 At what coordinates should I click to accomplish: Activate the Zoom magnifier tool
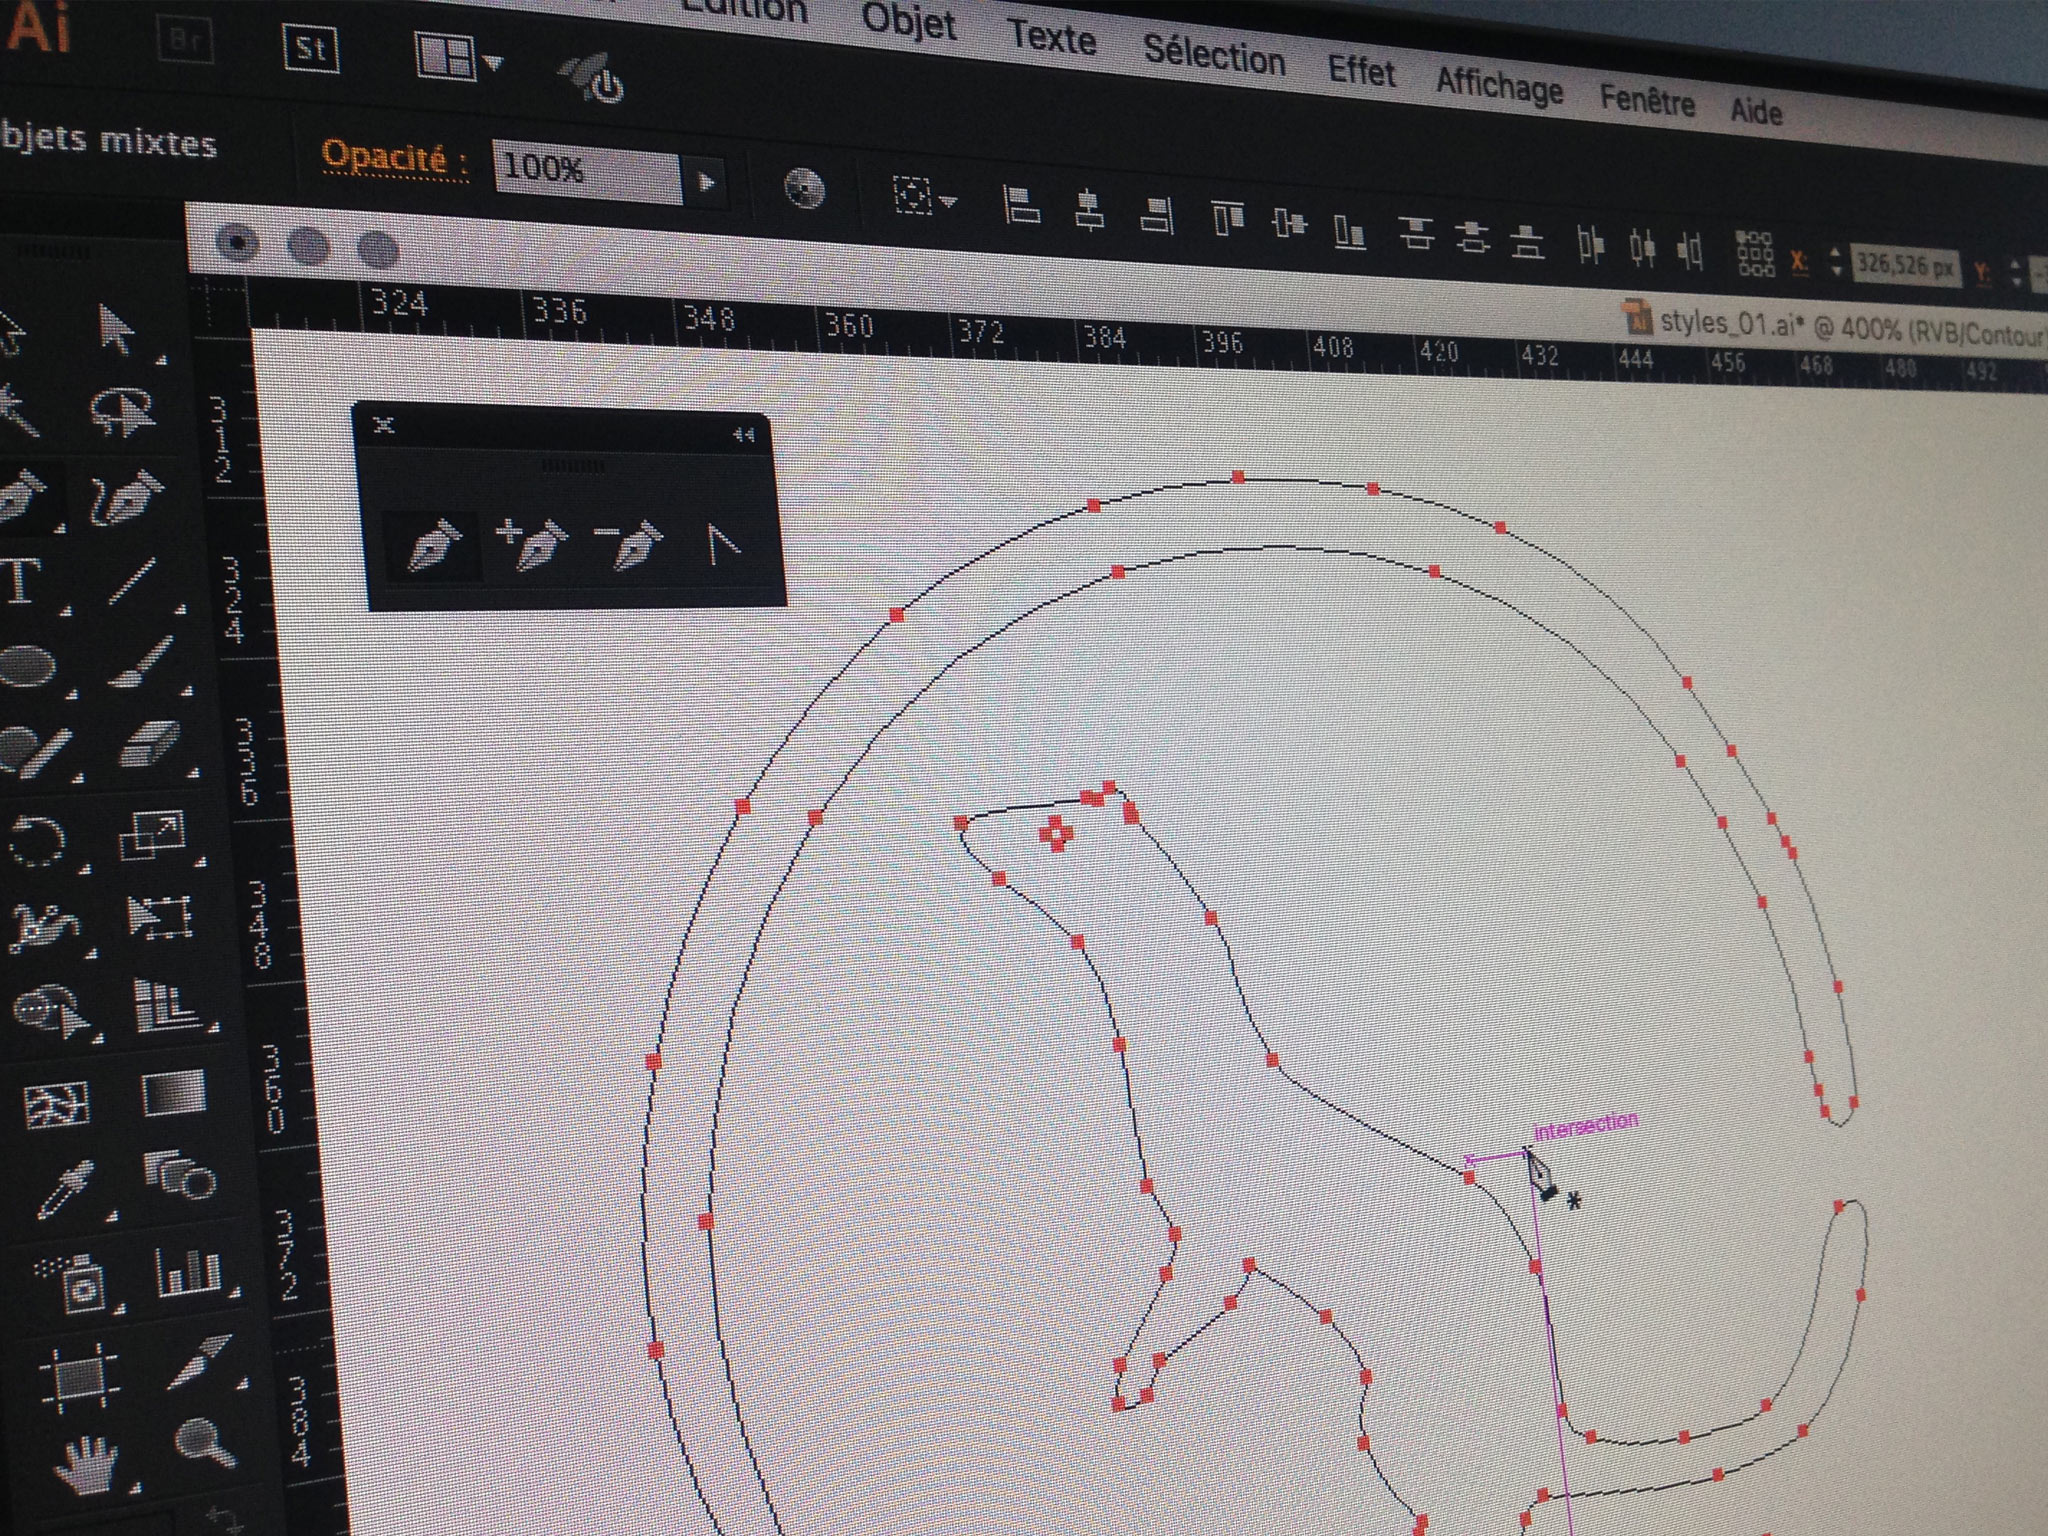tap(205, 1443)
